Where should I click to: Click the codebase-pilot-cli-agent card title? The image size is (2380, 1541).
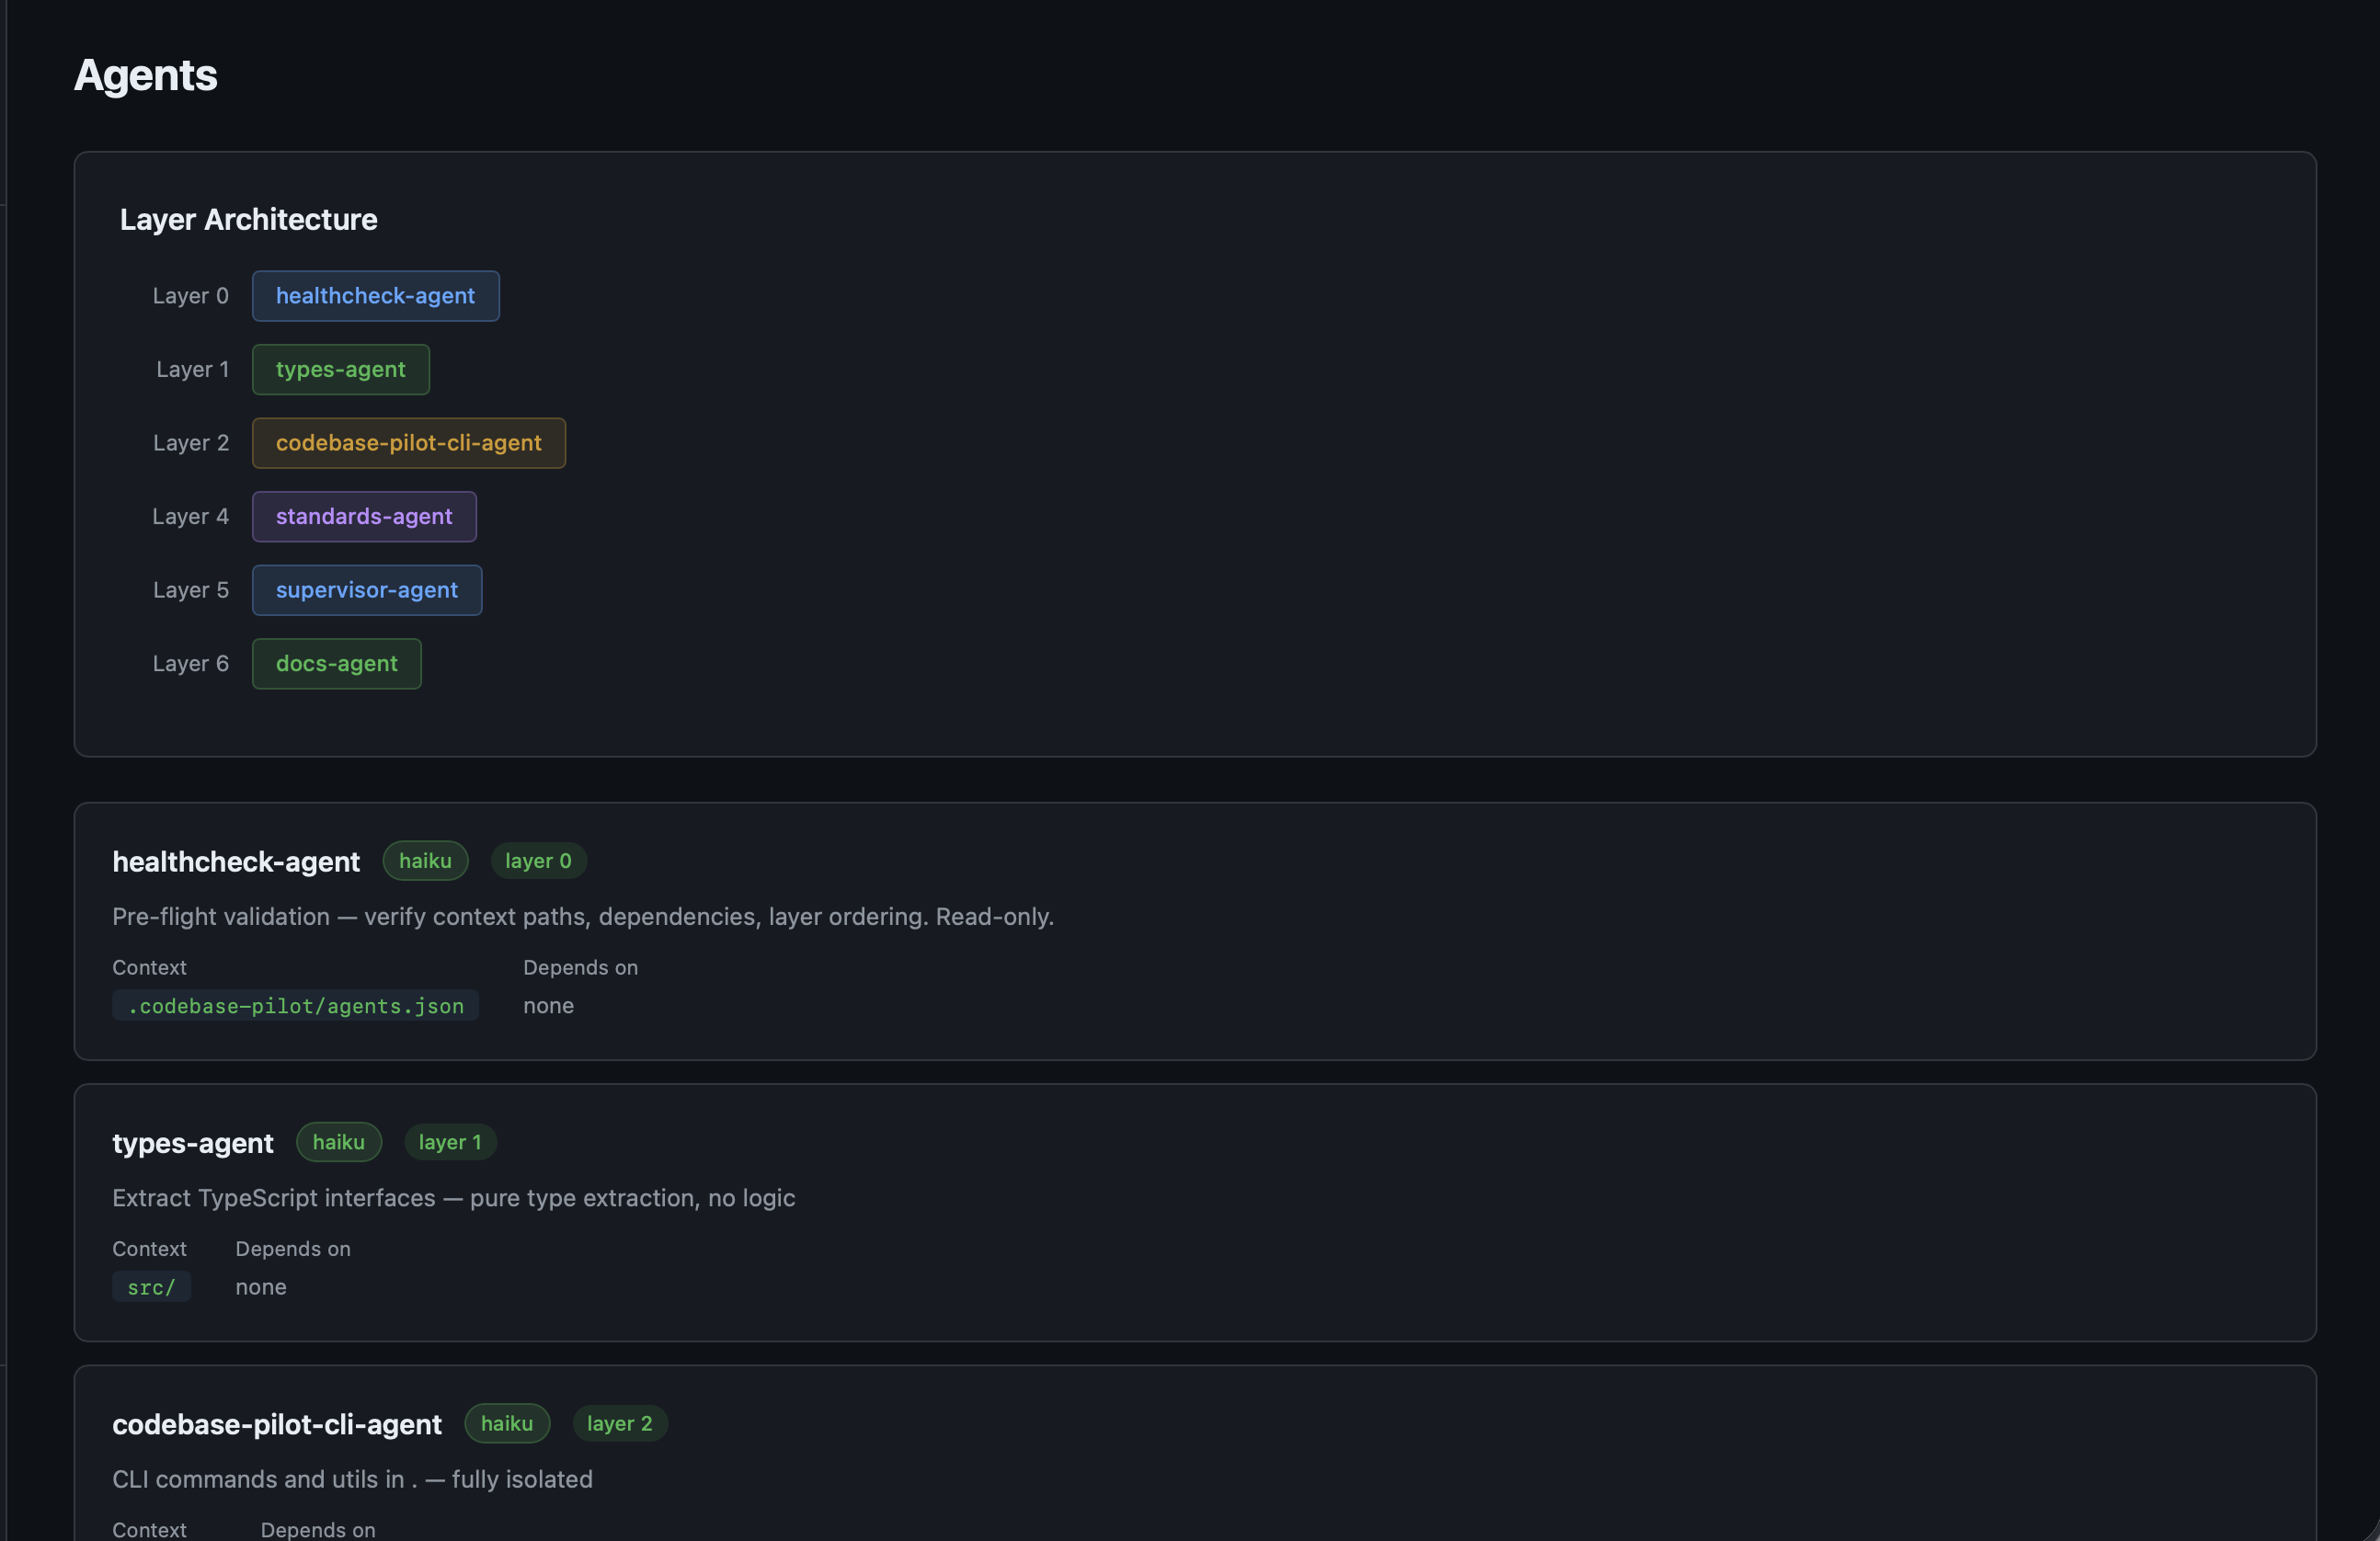click(277, 1424)
